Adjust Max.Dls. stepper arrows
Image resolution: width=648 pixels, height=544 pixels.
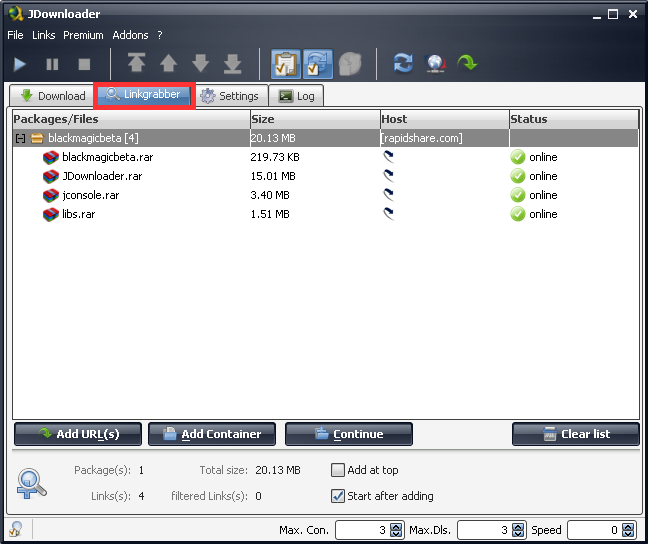point(518,530)
